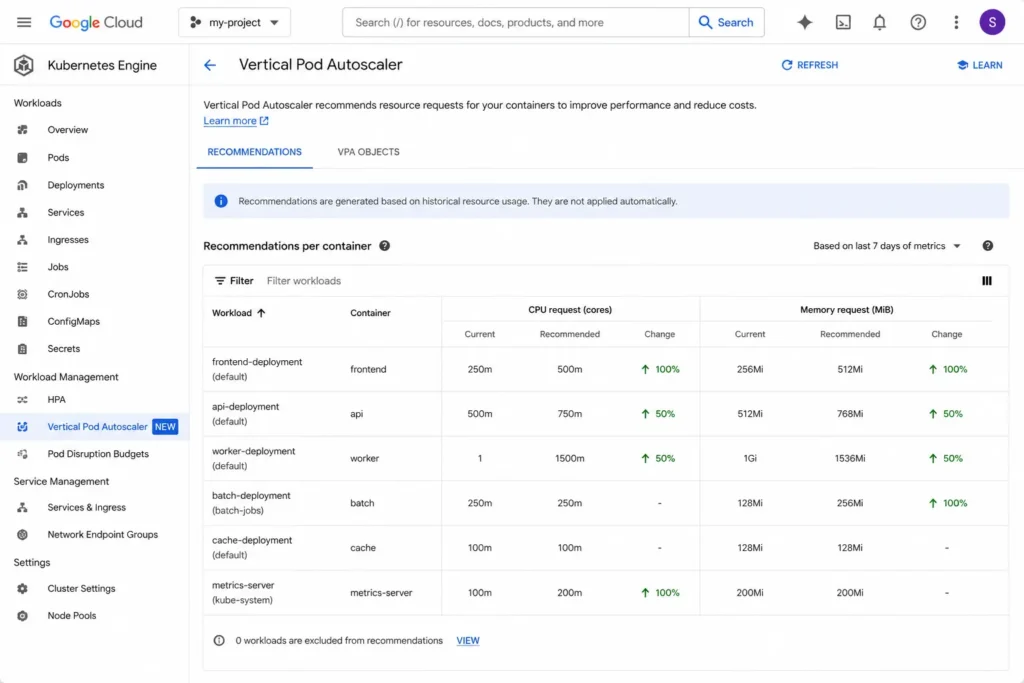Viewport: 1024px width, 683px height.
Task: Focus the resource search field
Action: [515, 22]
